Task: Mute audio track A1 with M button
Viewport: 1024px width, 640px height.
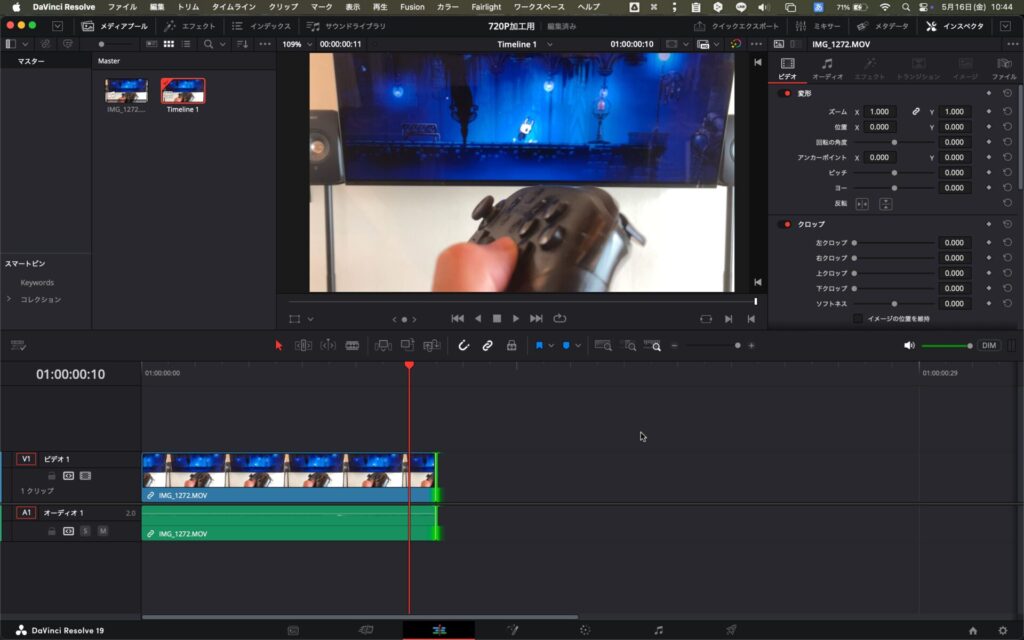Action: (103, 531)
